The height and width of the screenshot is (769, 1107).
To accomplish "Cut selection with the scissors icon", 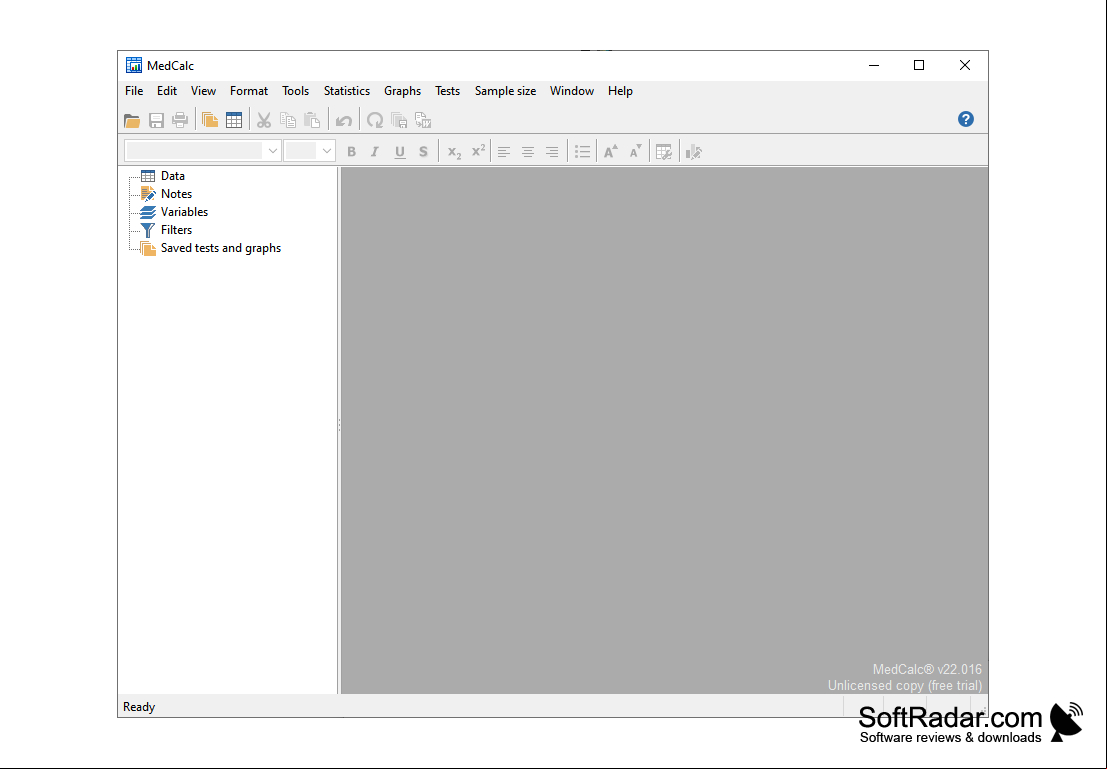I will tap(263, 121).
